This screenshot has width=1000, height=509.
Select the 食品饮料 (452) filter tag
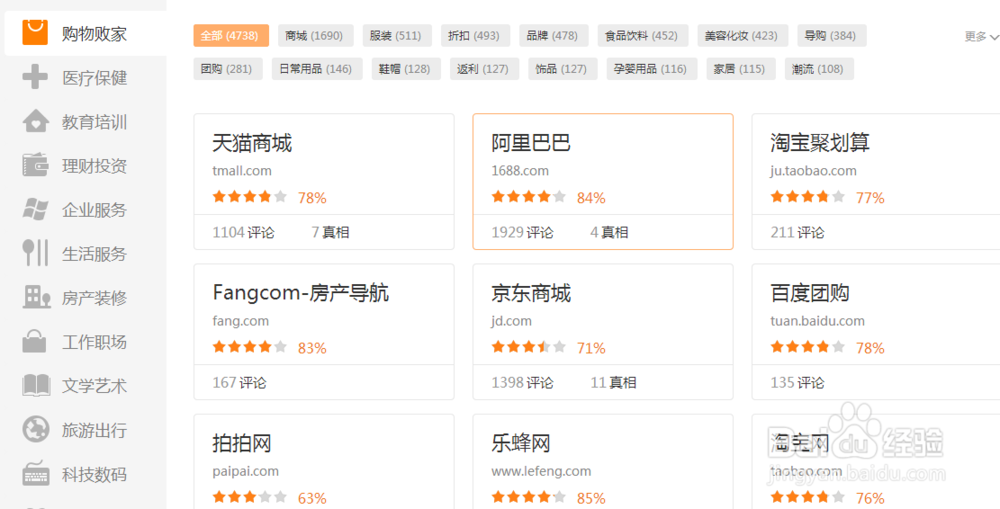[x=643, y=36]
